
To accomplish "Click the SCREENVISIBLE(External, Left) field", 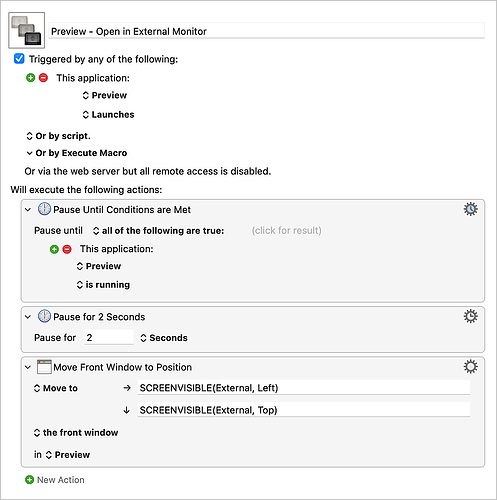I will (x=304, y=388).
